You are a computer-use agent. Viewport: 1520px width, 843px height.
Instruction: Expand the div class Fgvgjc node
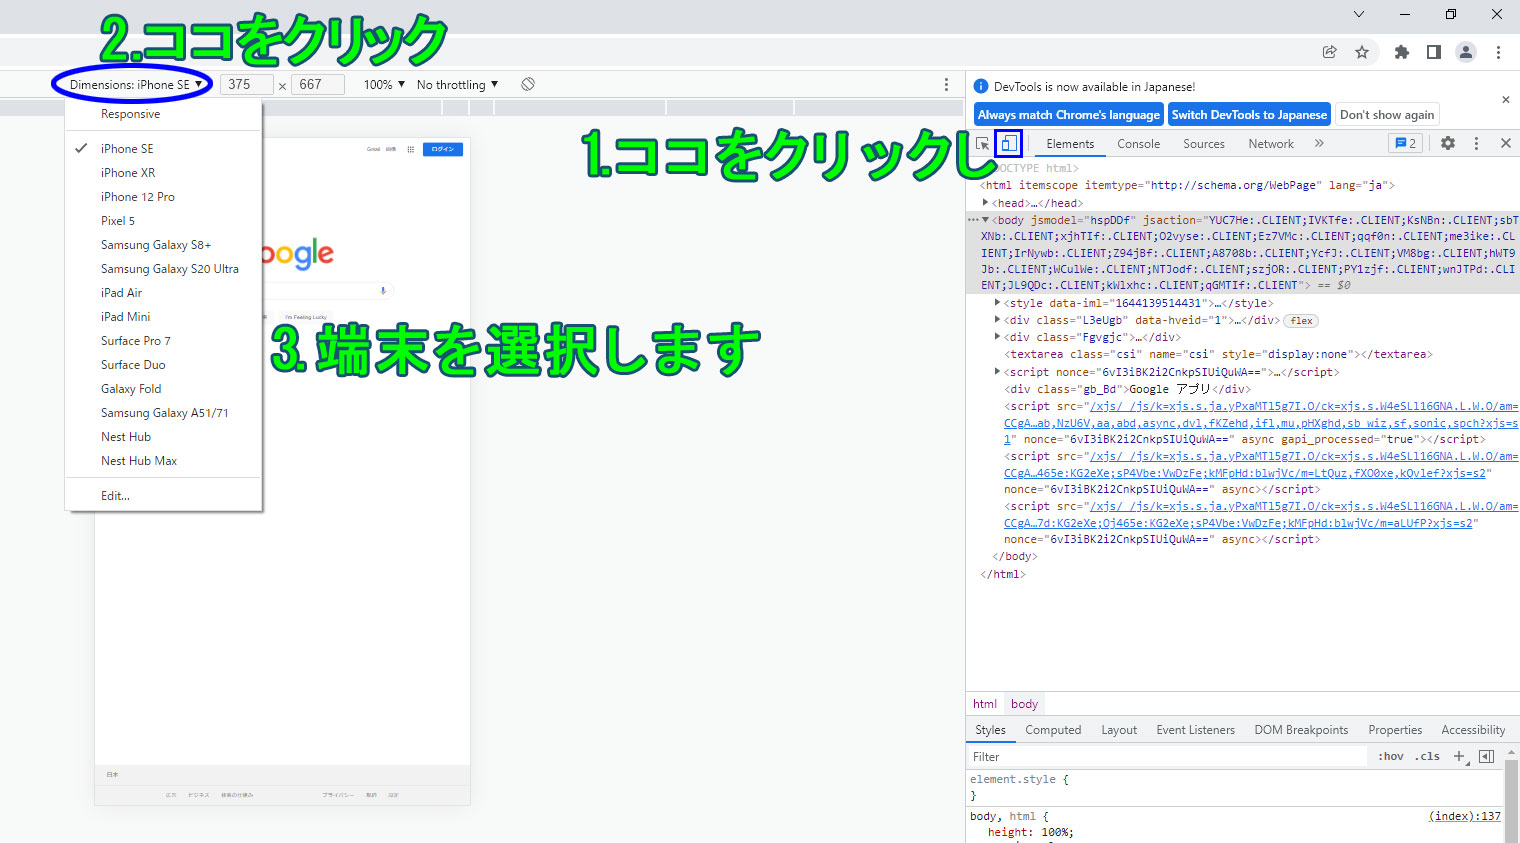pyautogui.click(x=998, y=337)
